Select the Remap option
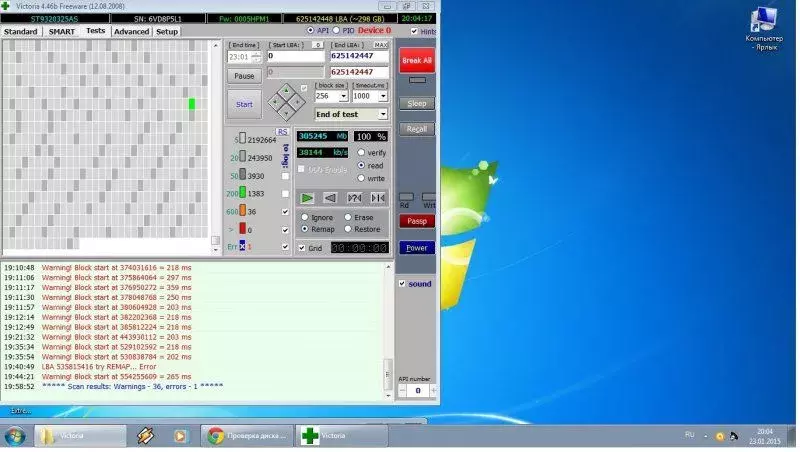 (305, 229)
